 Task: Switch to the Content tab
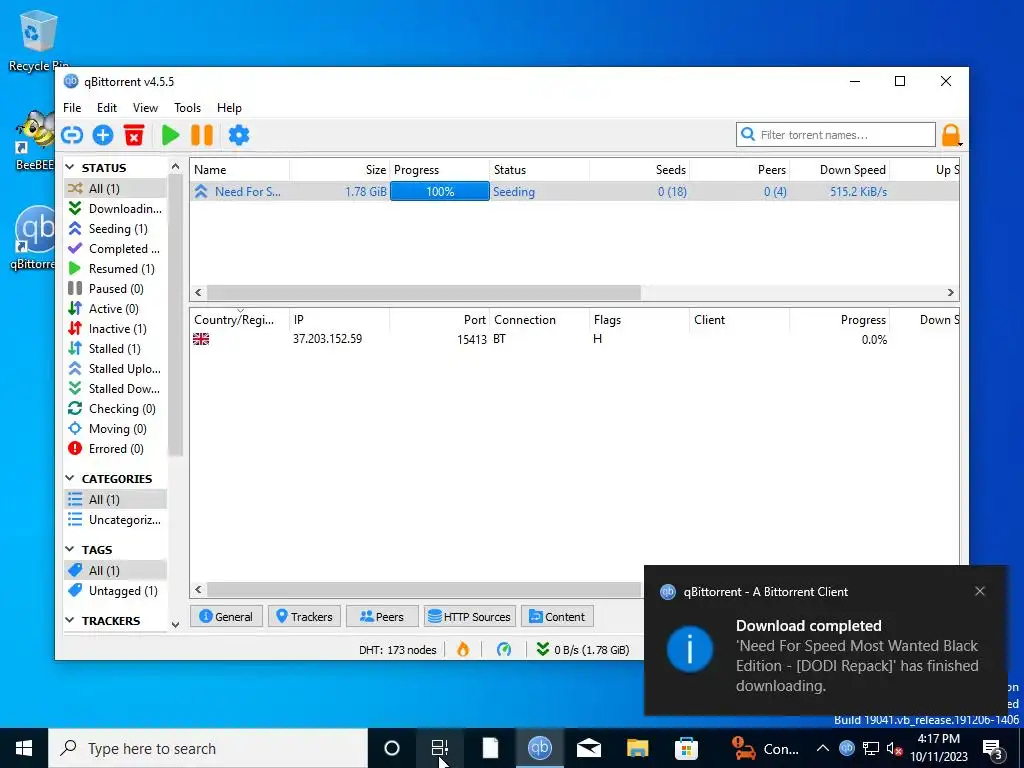(557, 616)
